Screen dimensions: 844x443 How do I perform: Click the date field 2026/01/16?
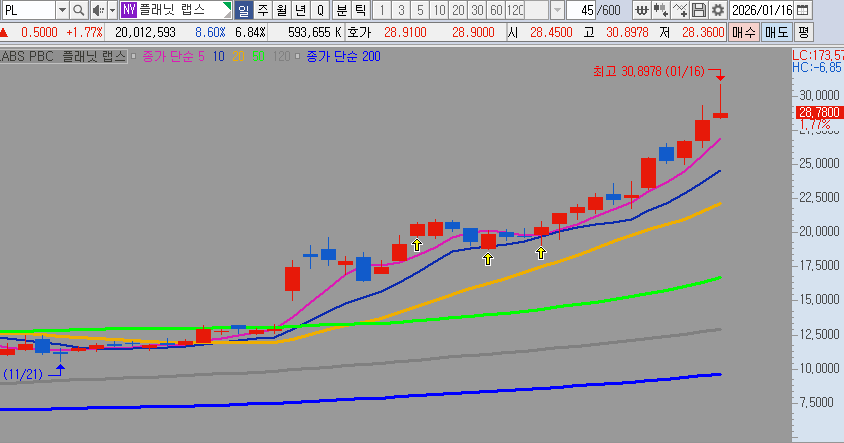pos(762,10)
